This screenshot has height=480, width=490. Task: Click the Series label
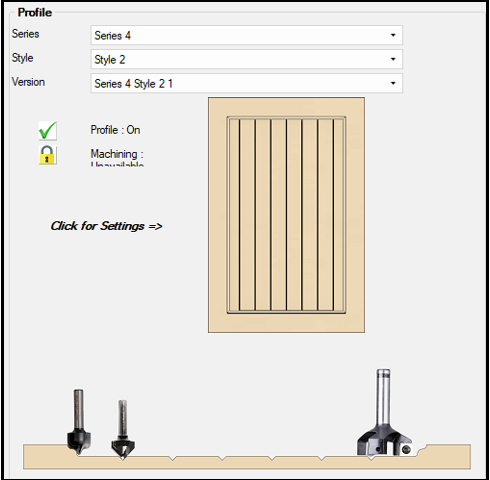[25, 34]
